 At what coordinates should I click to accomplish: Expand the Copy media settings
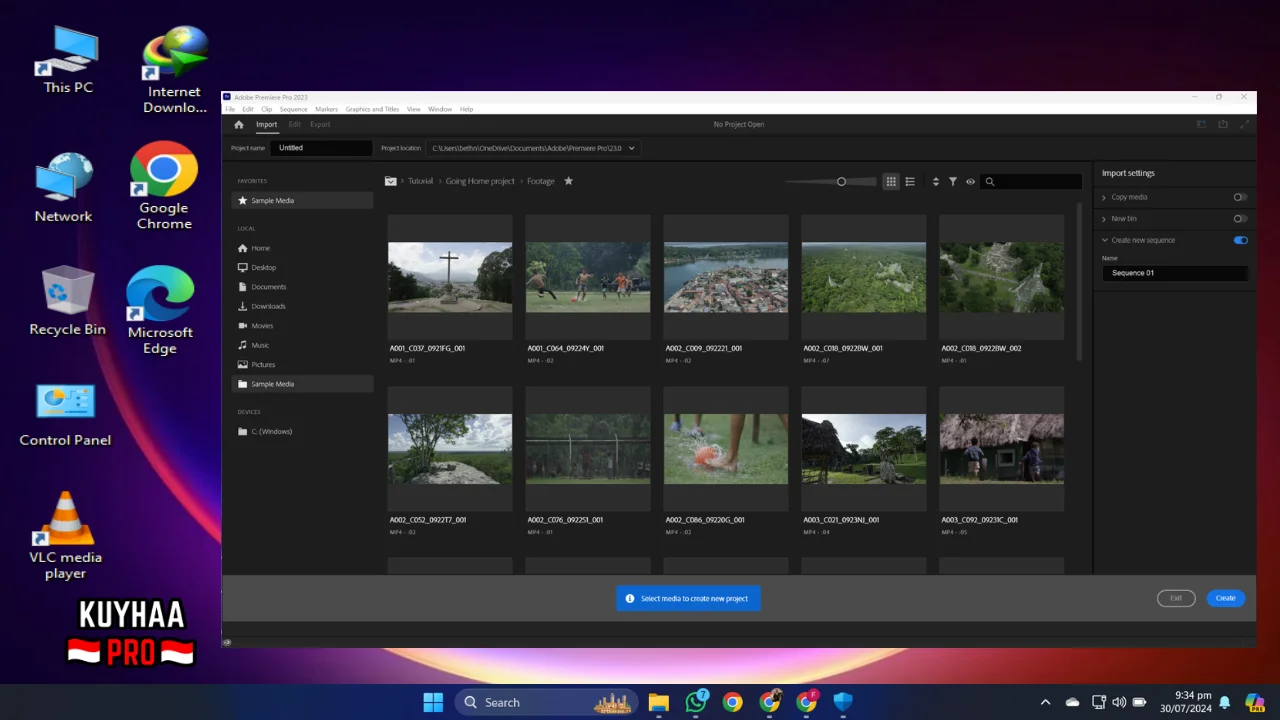click(1105, 197)
